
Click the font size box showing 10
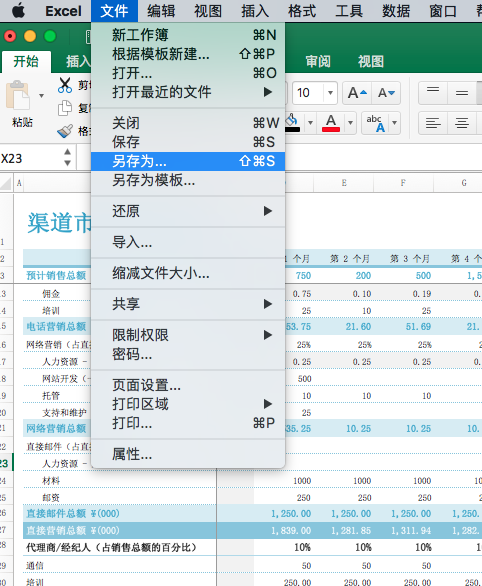point(307,93)
